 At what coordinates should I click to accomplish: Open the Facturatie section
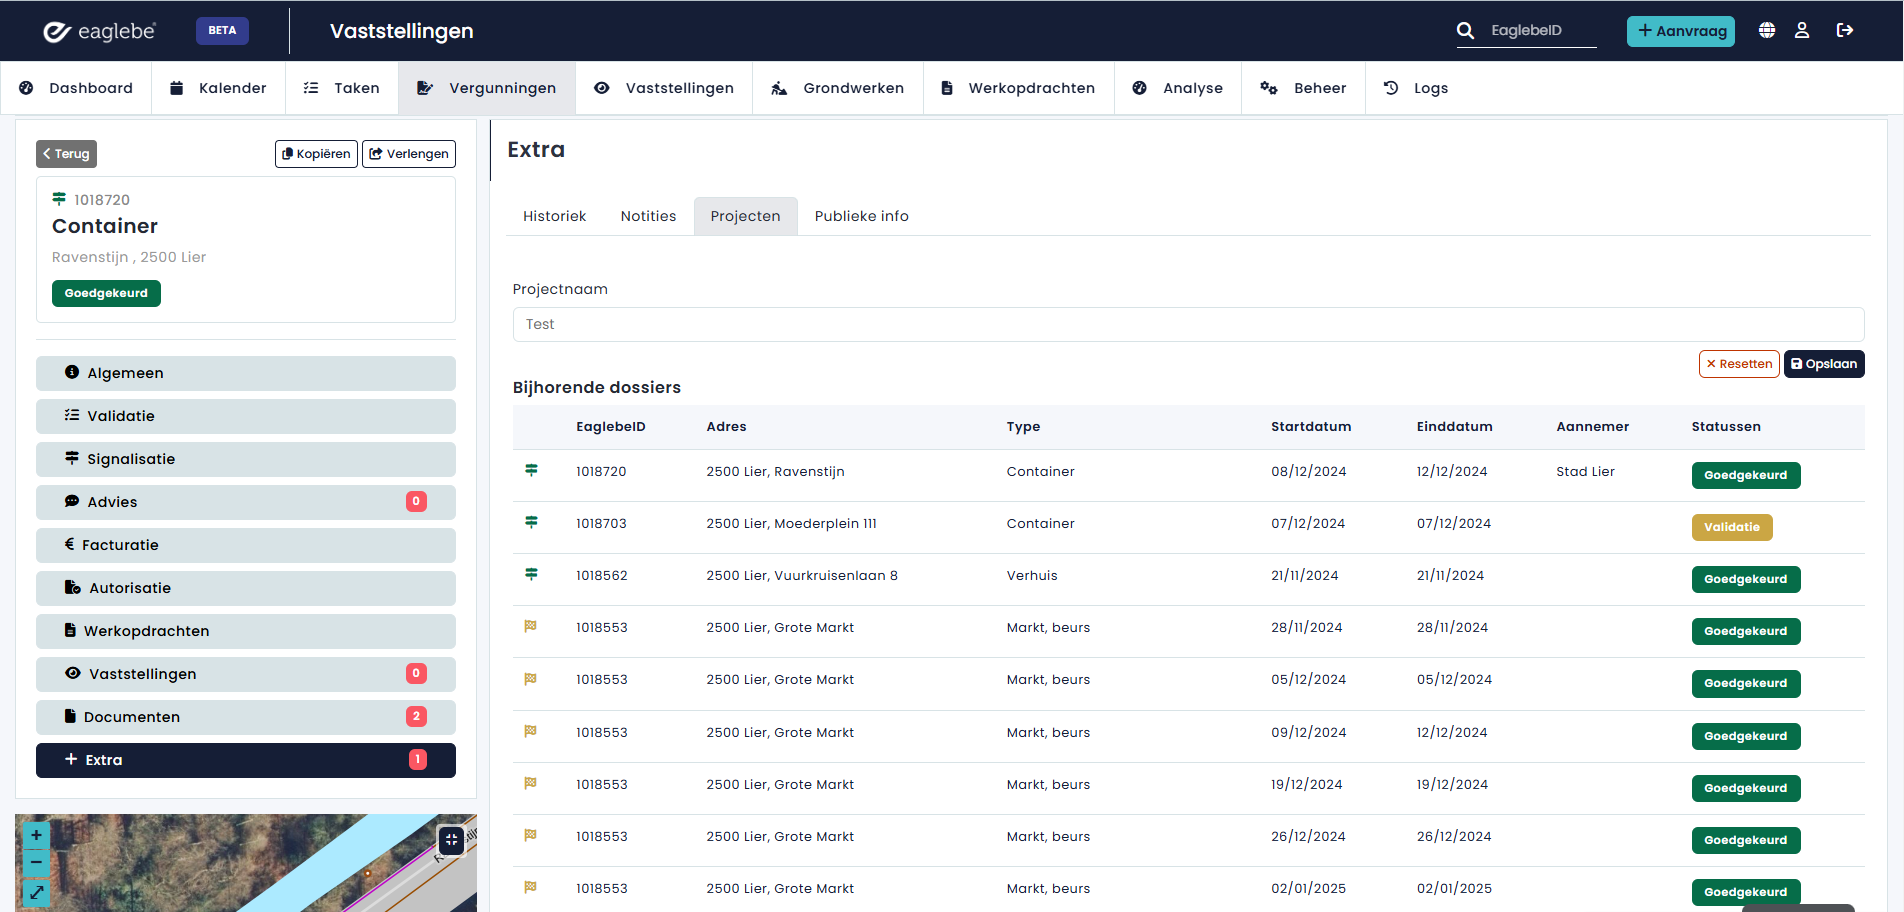246,545
